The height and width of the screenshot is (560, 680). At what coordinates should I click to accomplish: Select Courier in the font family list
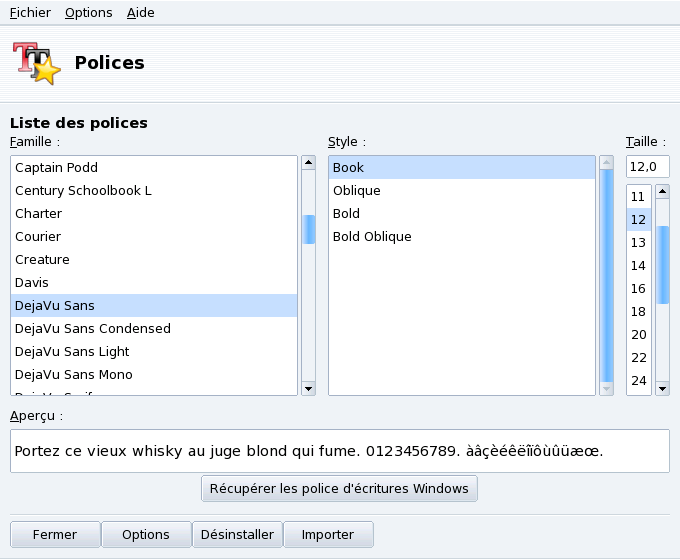pyautogui.click(x=38, y=236)
